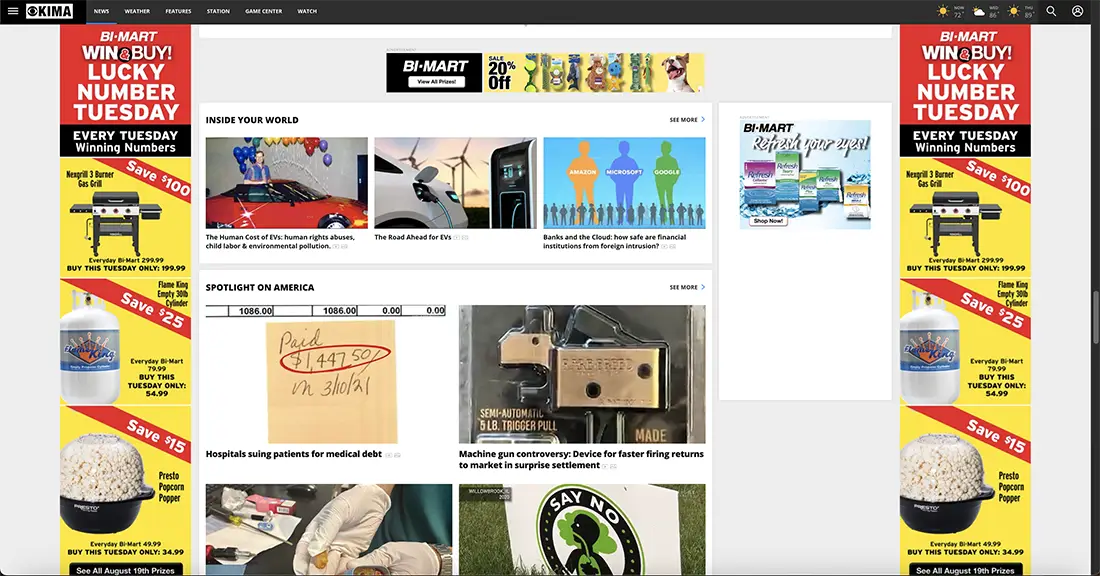Image resolution: width=1100 pixels, height=576 pixels.
Task: Click View All Prizes button in banner
Action: [436, 82]
